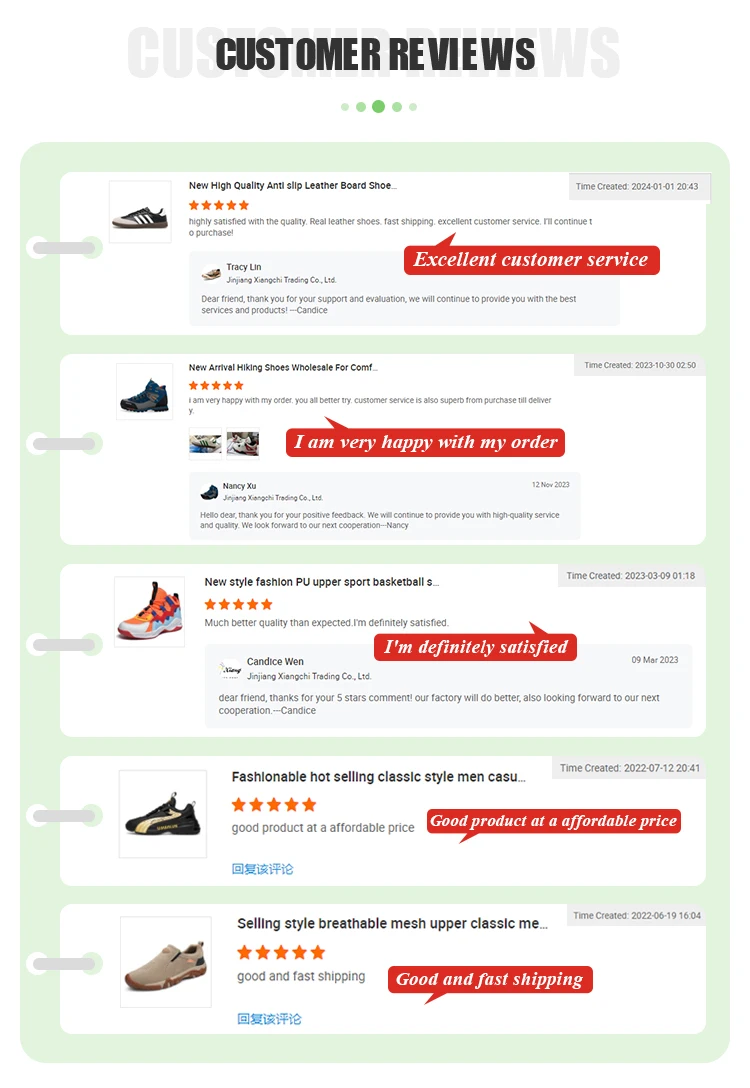Open the blue hiking shoe product image
750x1088 pixels.
[x=144, y=391]
